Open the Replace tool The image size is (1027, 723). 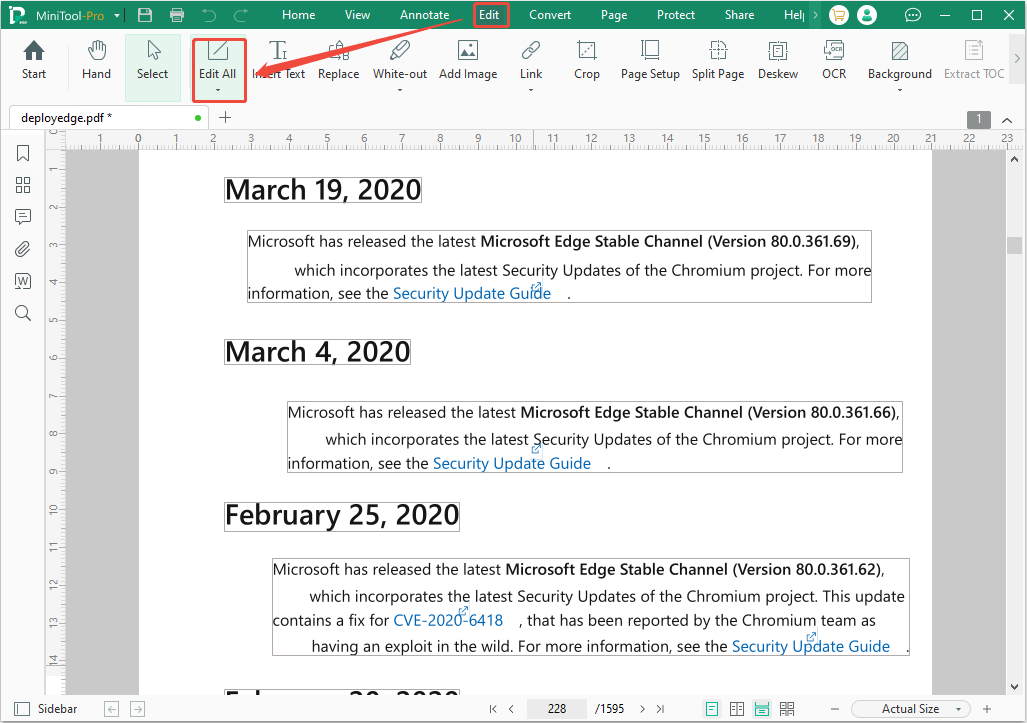tap(338, 60)
